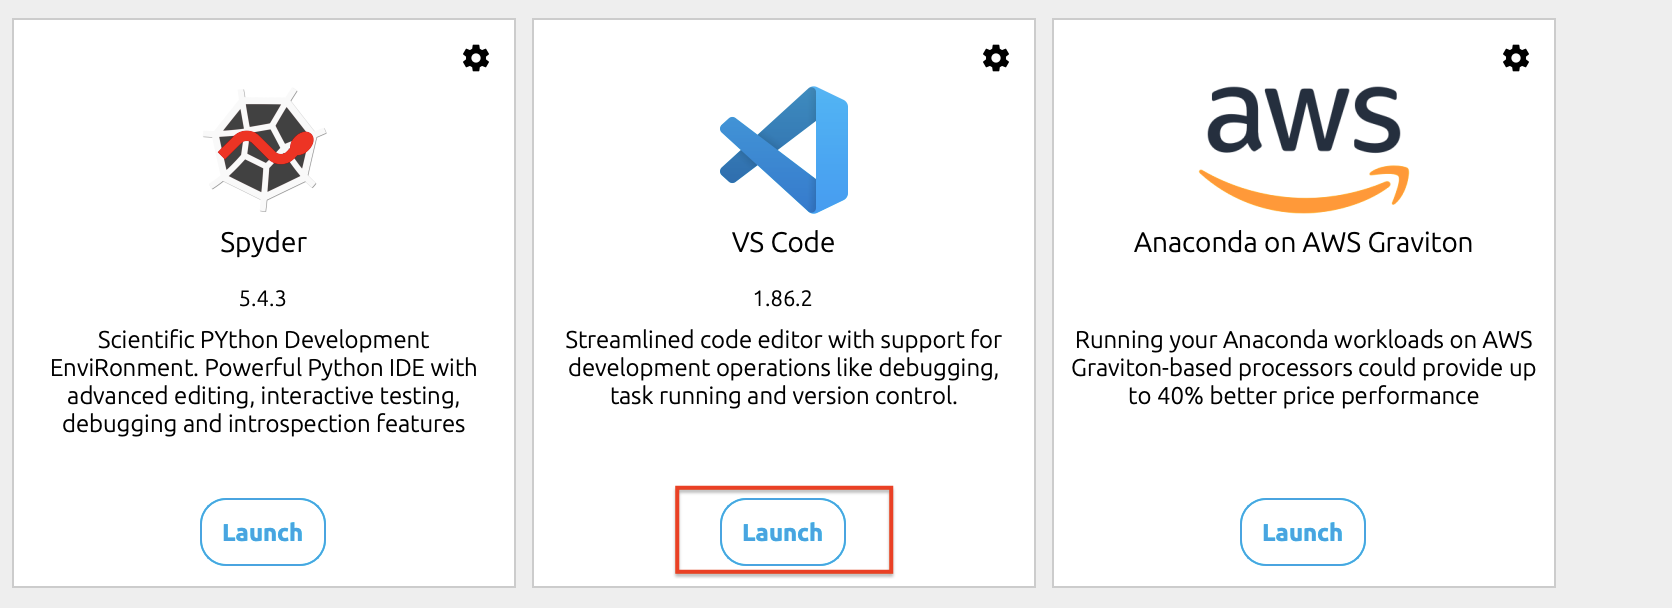Click Spyder version number 5.4.3

tap(263, 299)
